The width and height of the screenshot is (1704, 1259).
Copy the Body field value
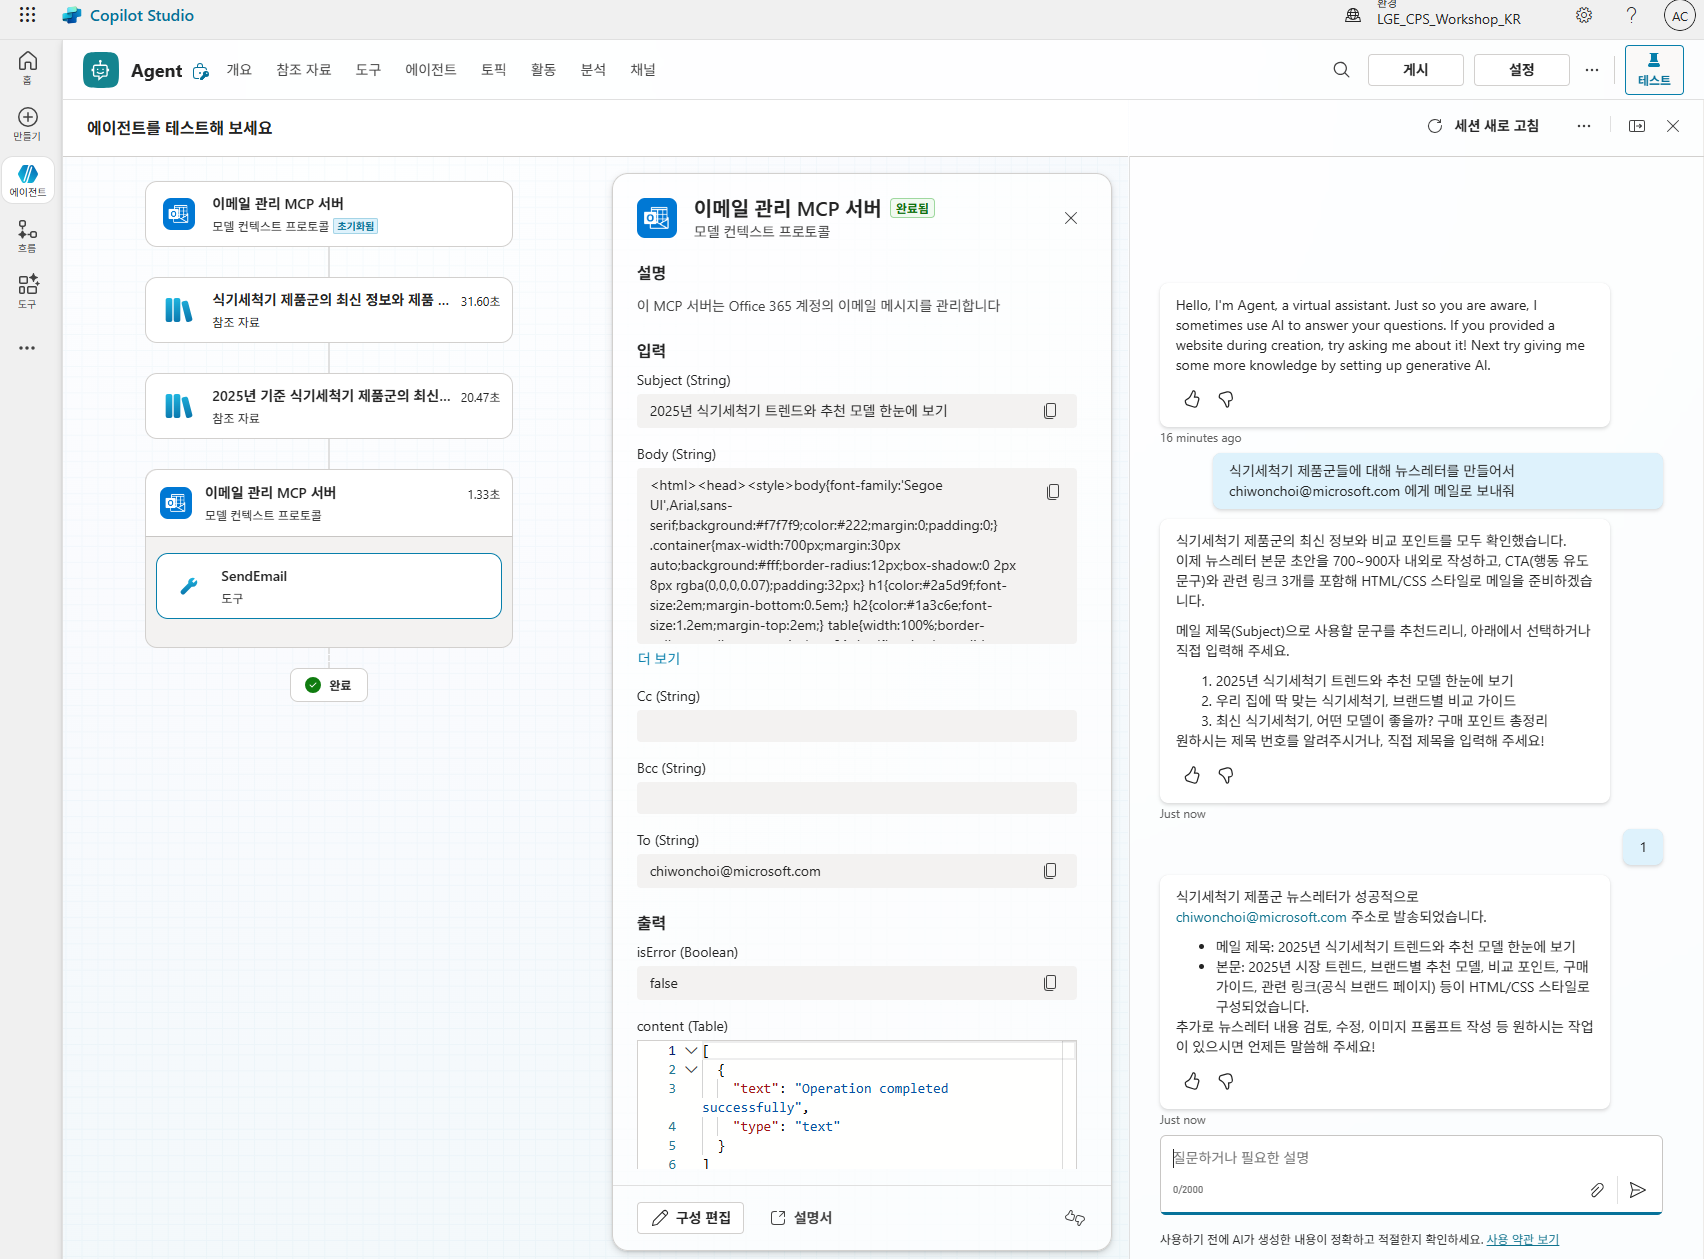[x=1053, y=492]
